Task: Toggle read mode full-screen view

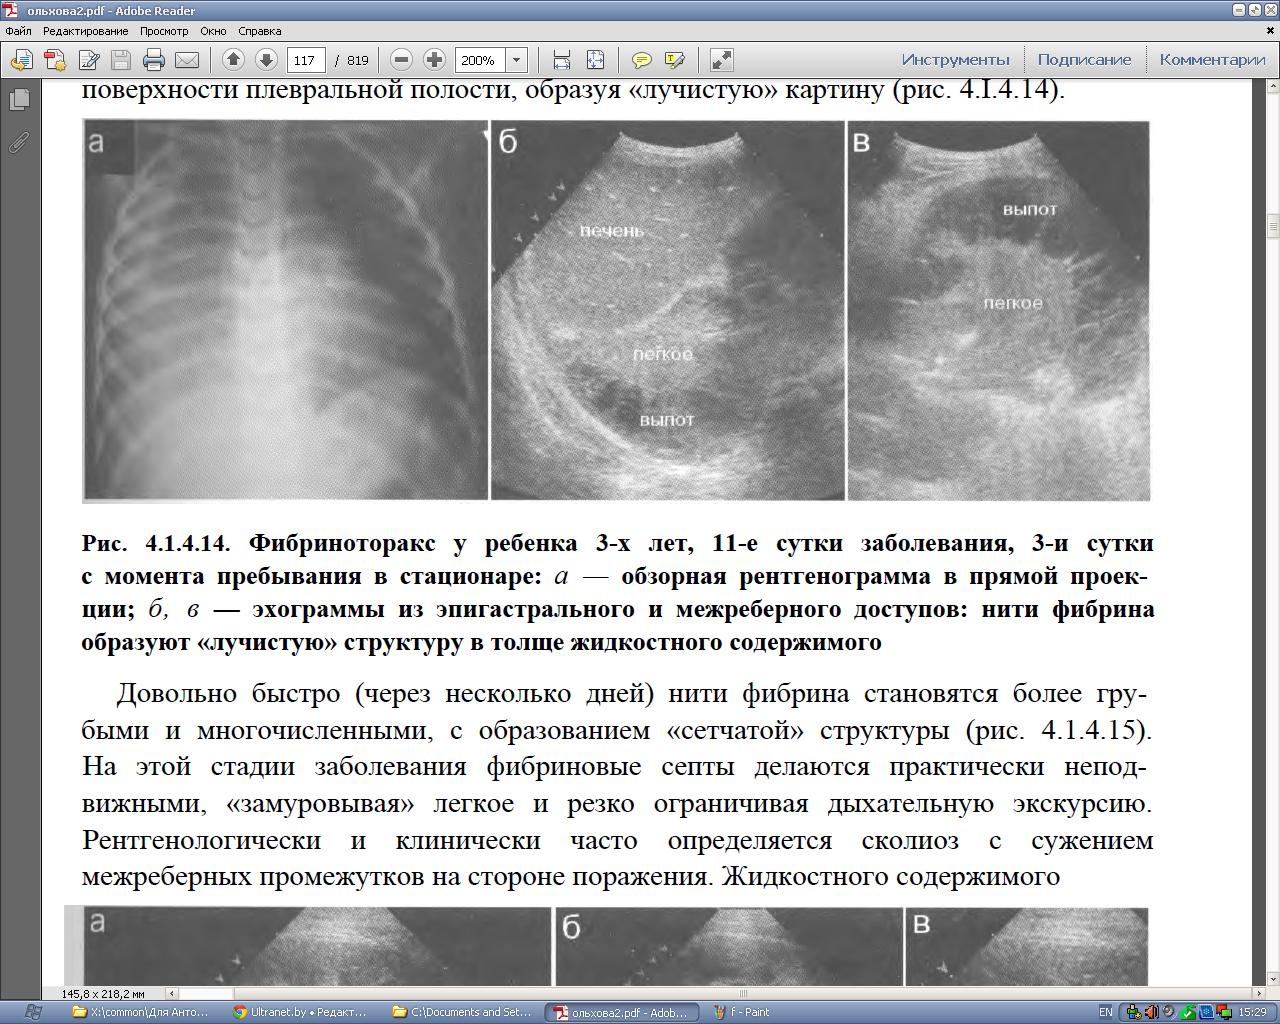Action: point(722,60)
